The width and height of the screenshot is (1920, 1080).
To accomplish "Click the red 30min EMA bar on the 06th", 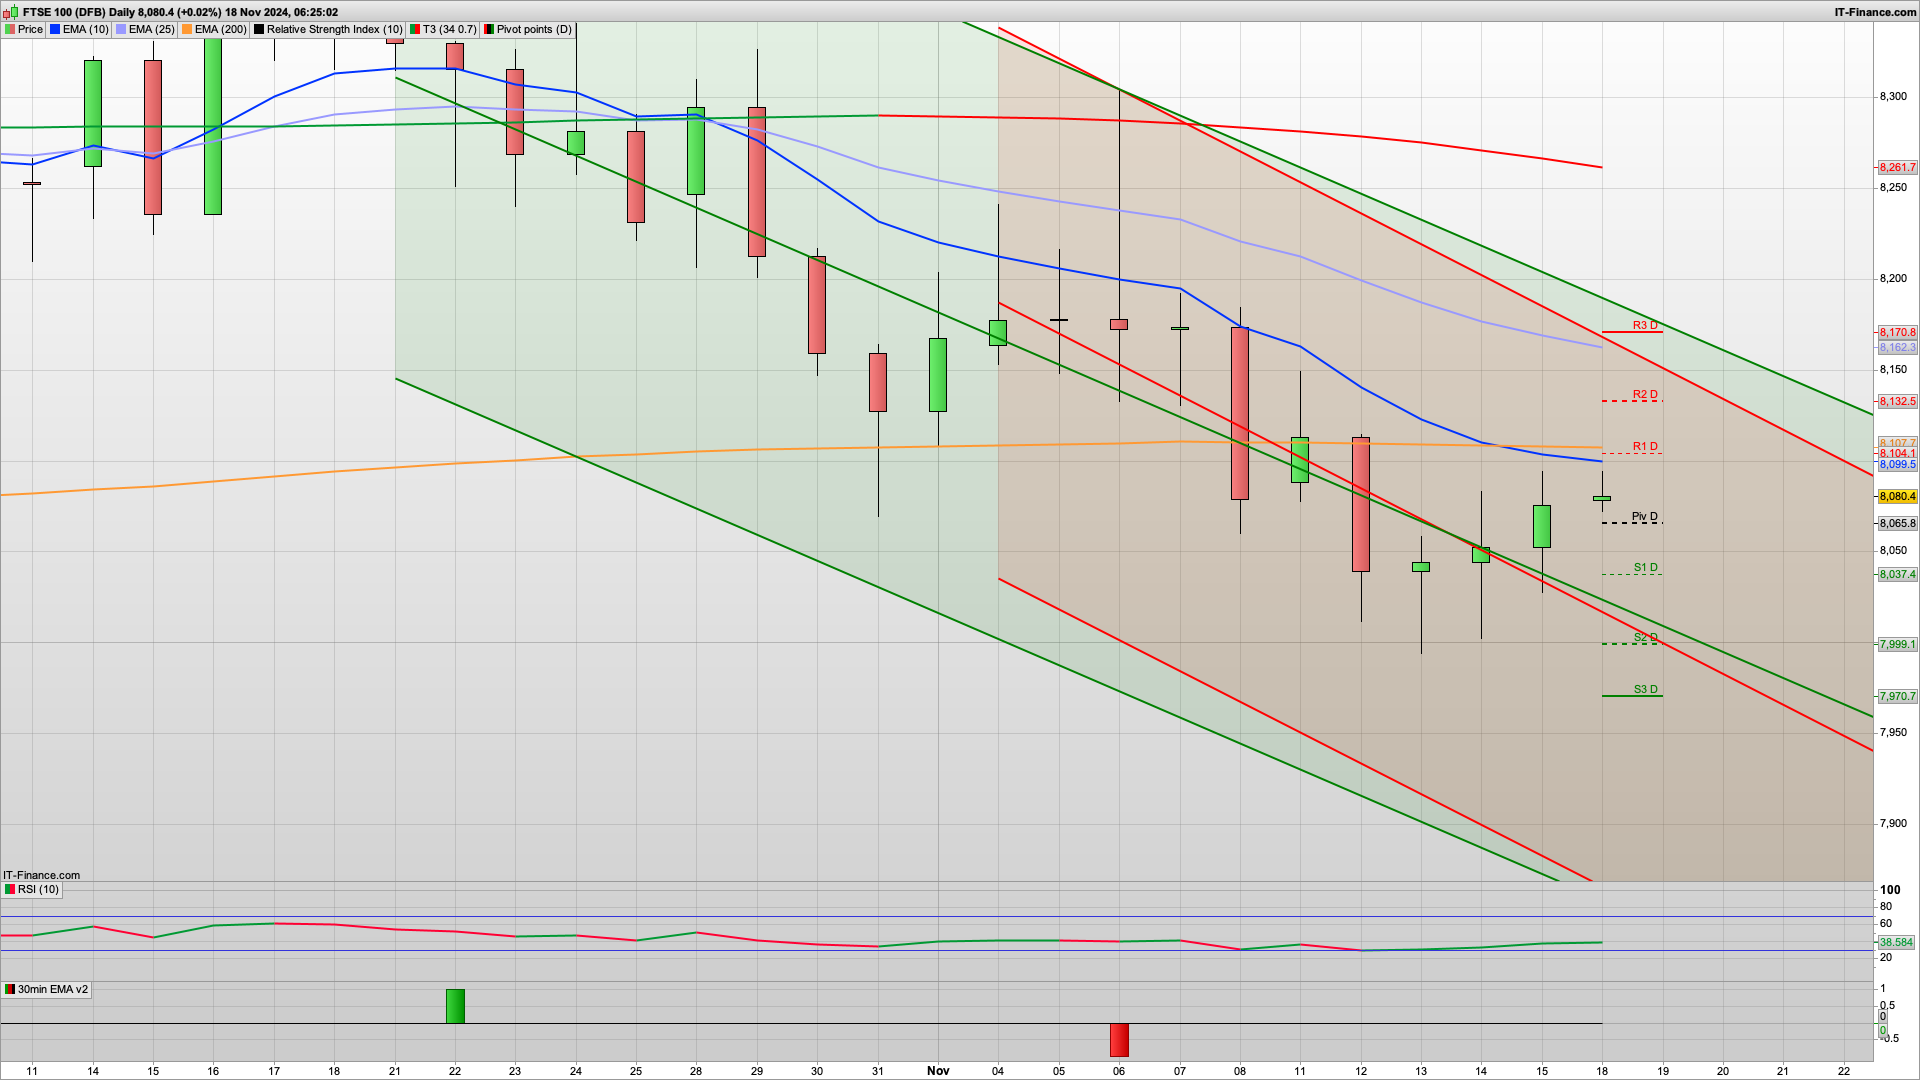I will [x=1119, y=1040].
